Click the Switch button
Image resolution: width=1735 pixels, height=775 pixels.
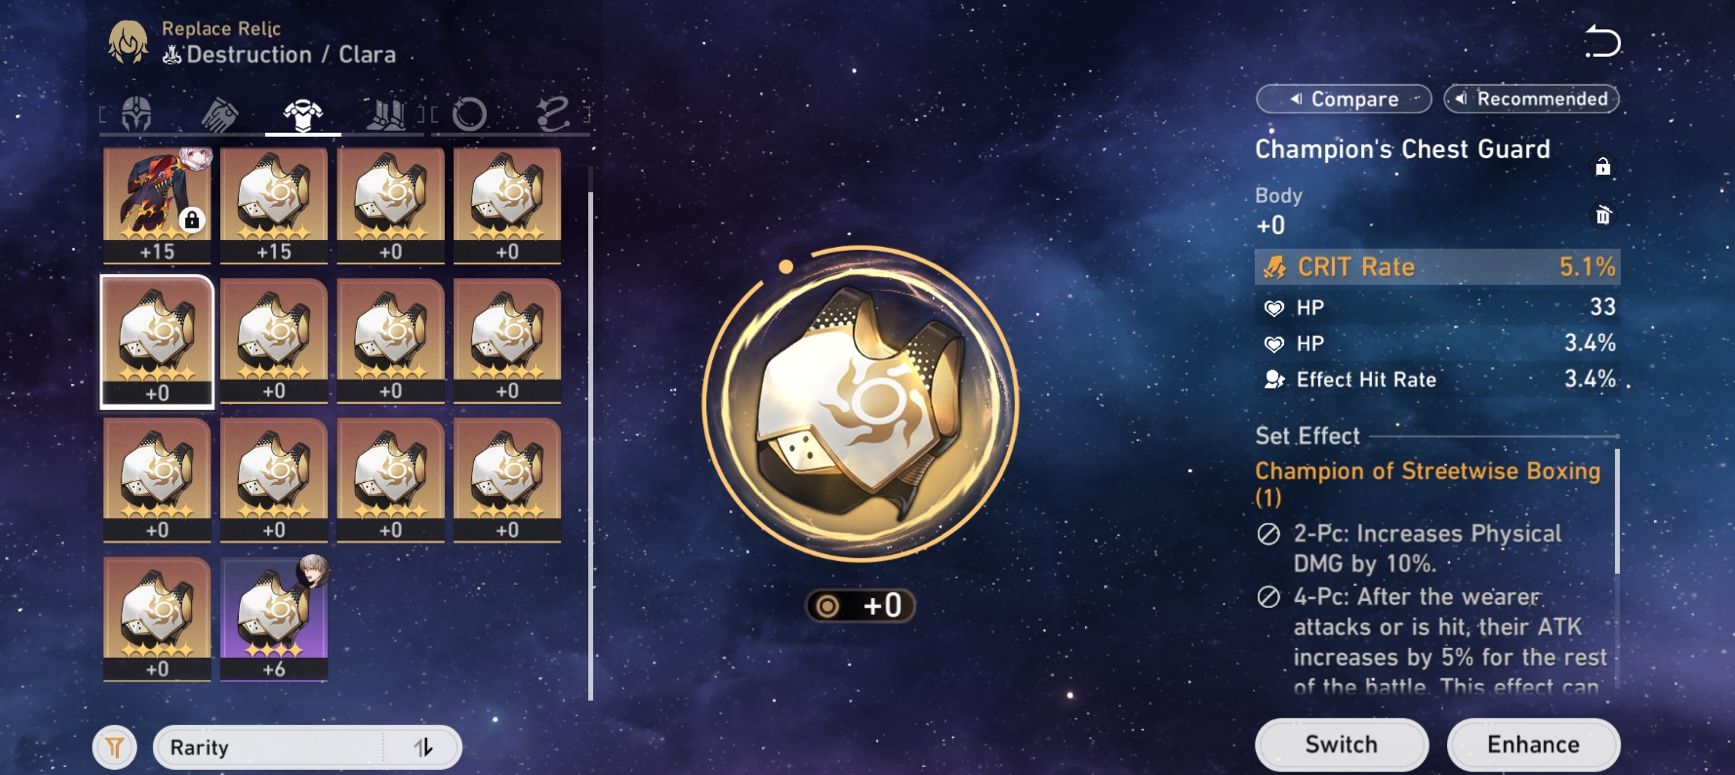[x=1341, y=745]
